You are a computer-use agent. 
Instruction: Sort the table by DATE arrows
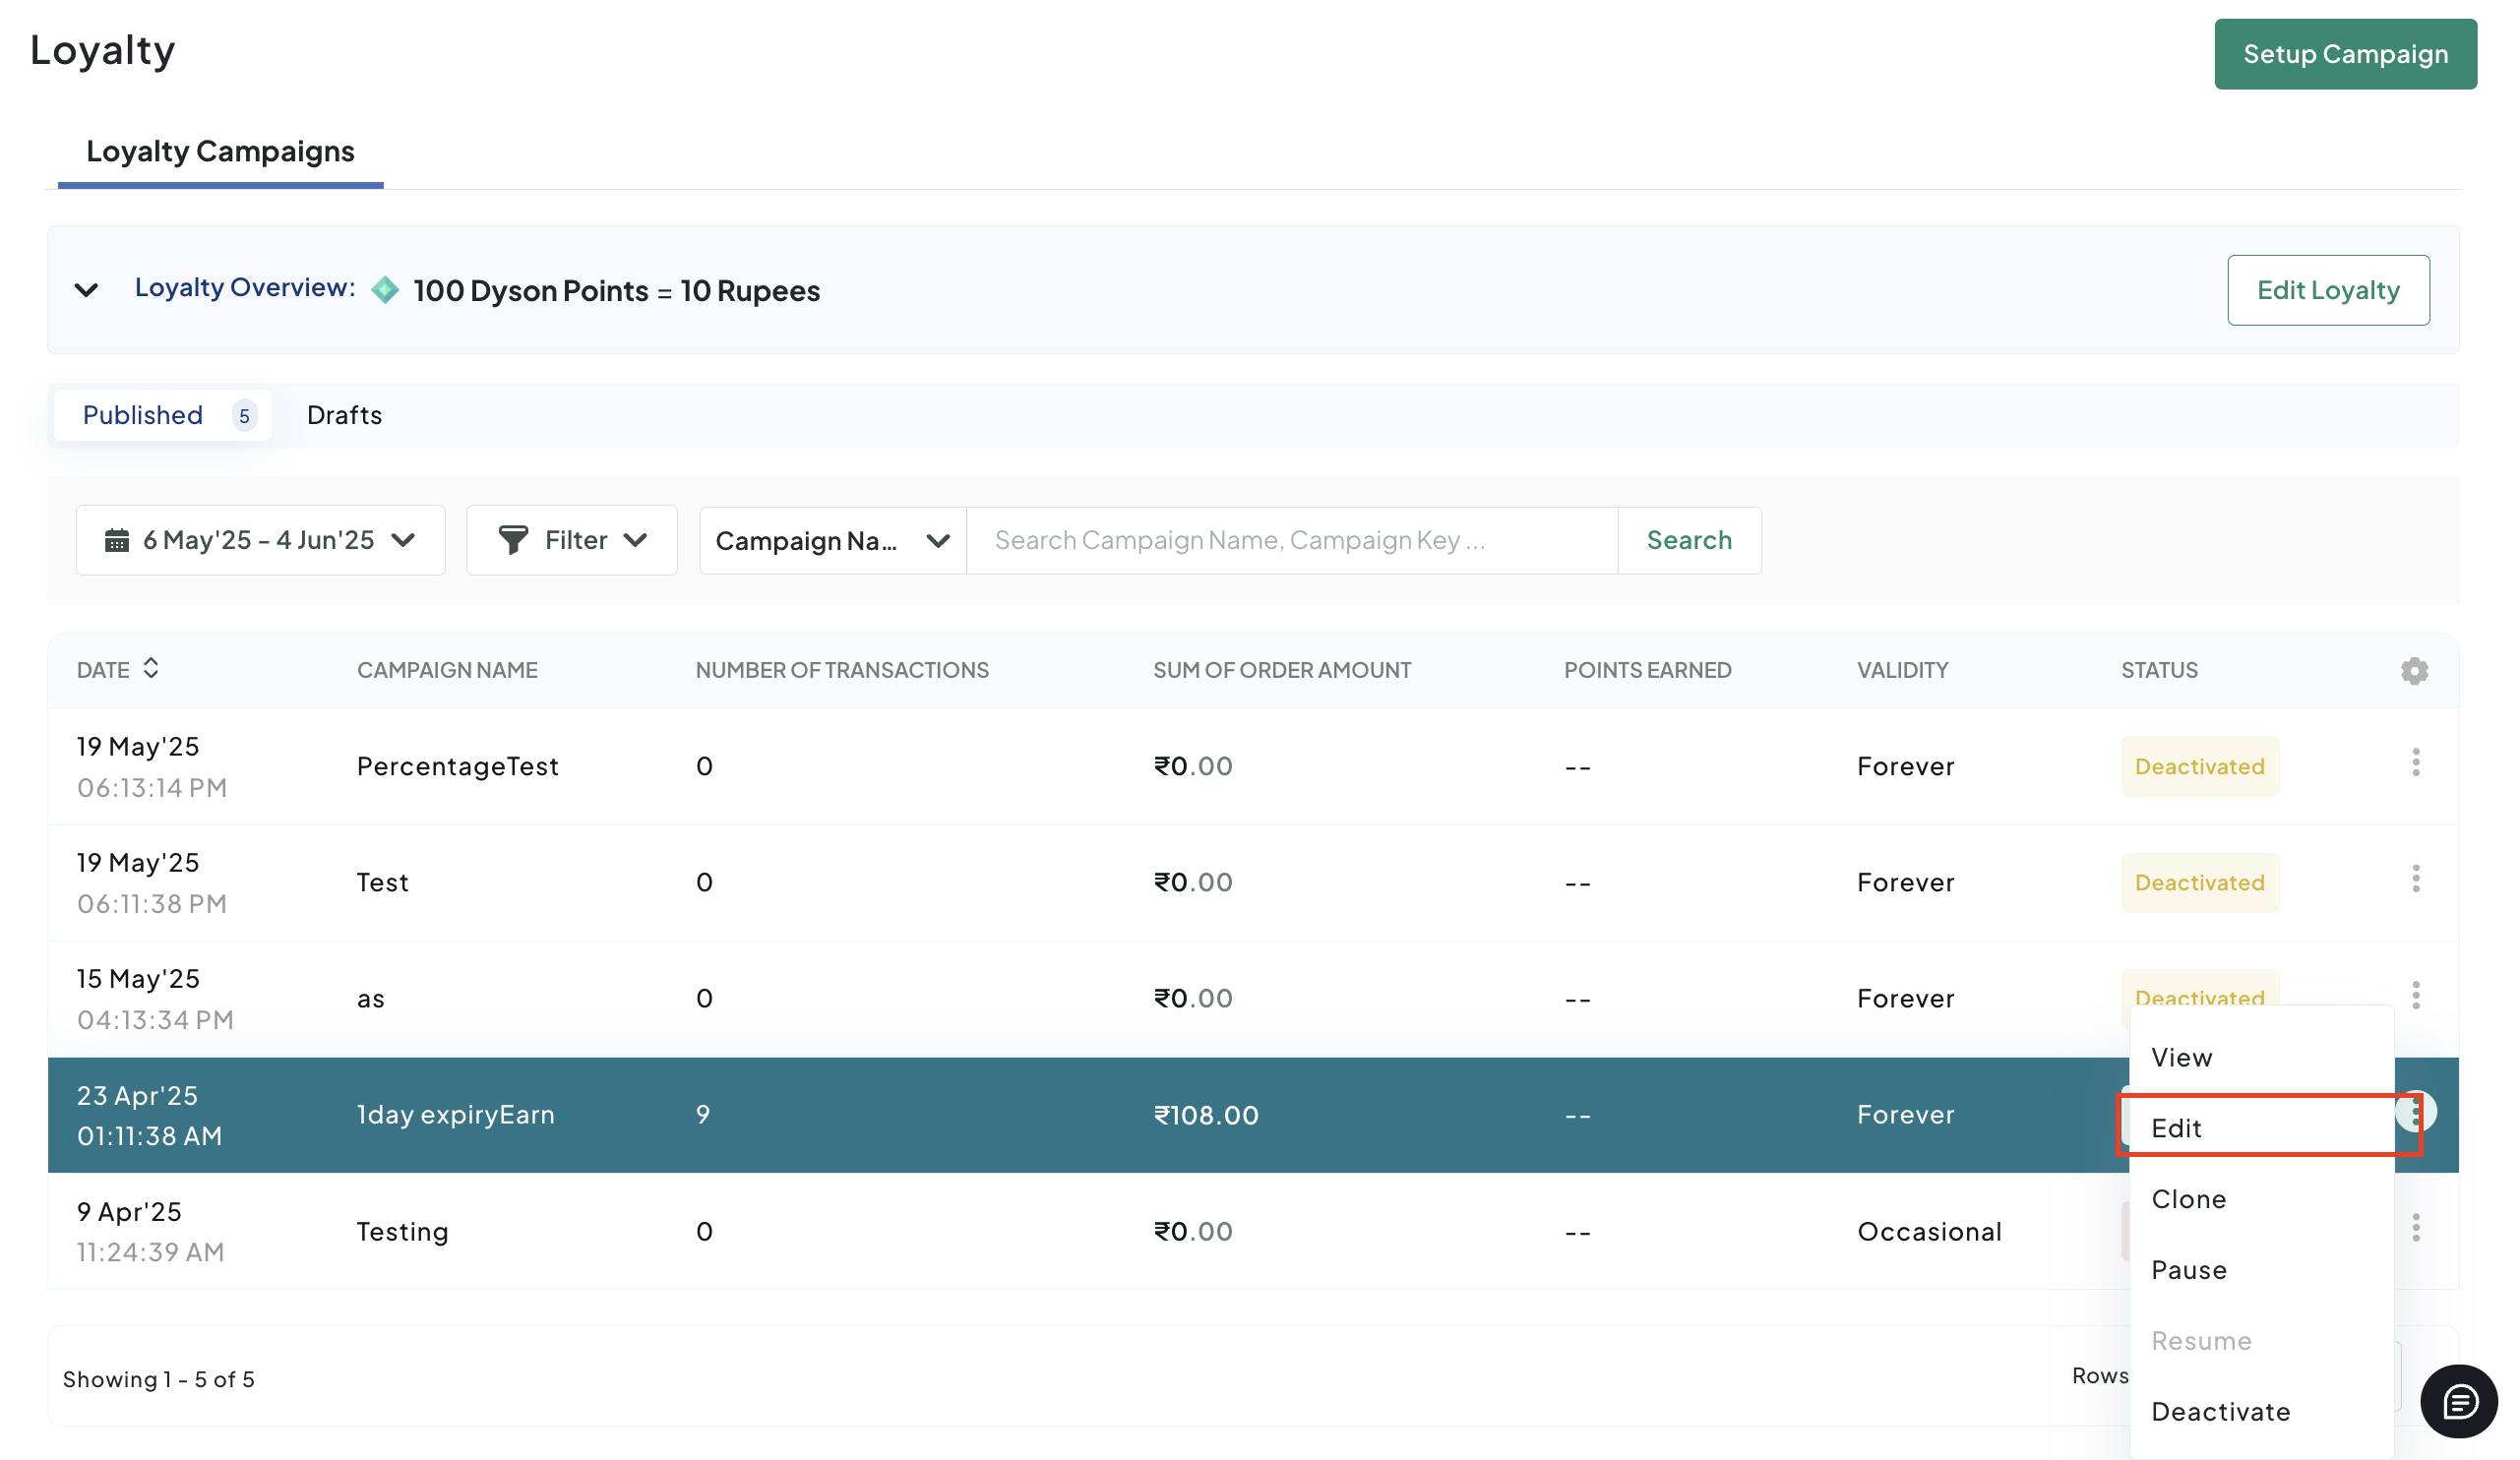click(151, 668)
